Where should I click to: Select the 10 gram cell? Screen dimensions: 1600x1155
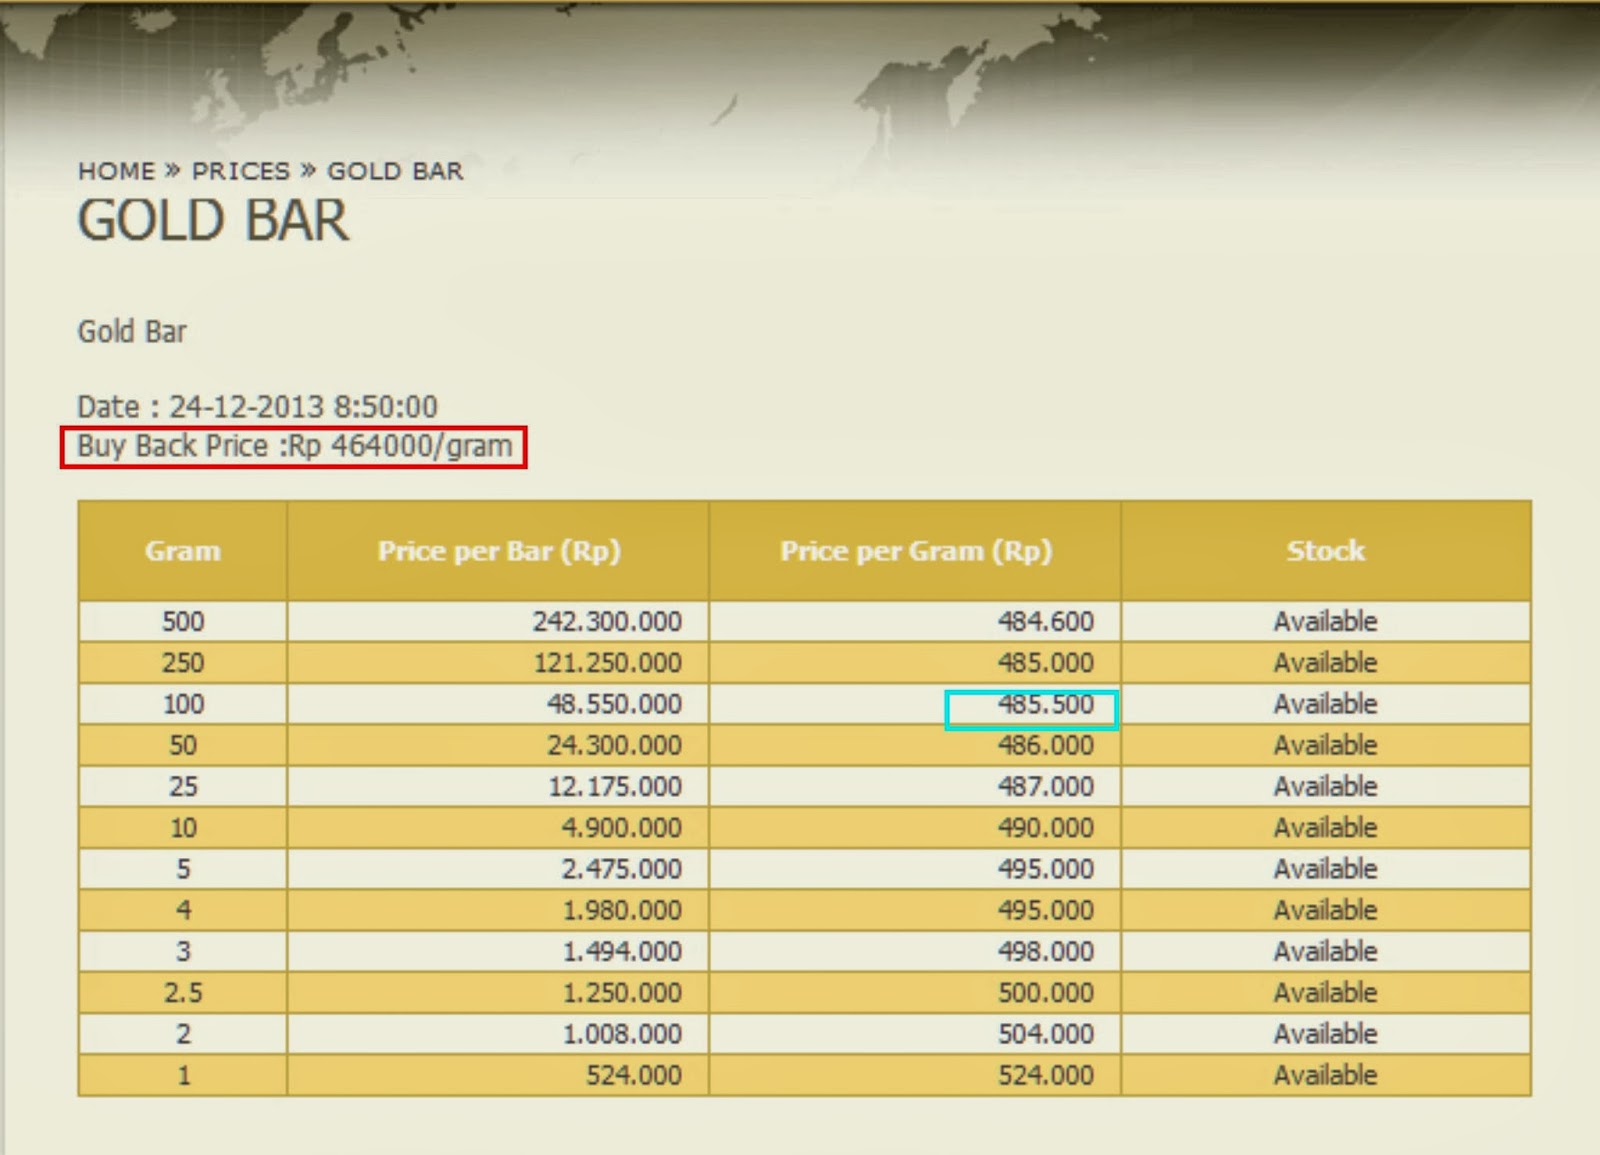click(x=183, y=828)
